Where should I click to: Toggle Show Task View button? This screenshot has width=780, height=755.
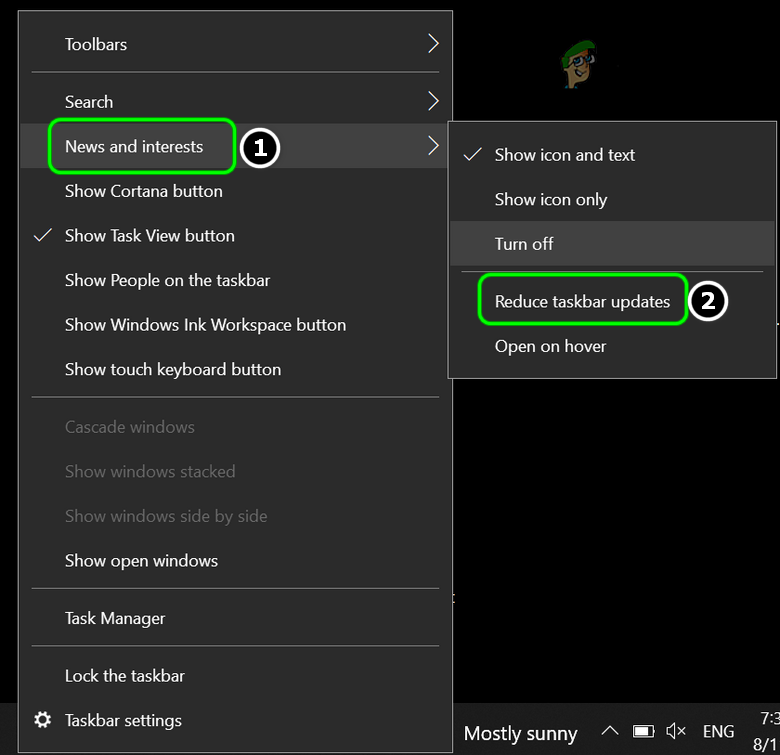click(150, 236)
